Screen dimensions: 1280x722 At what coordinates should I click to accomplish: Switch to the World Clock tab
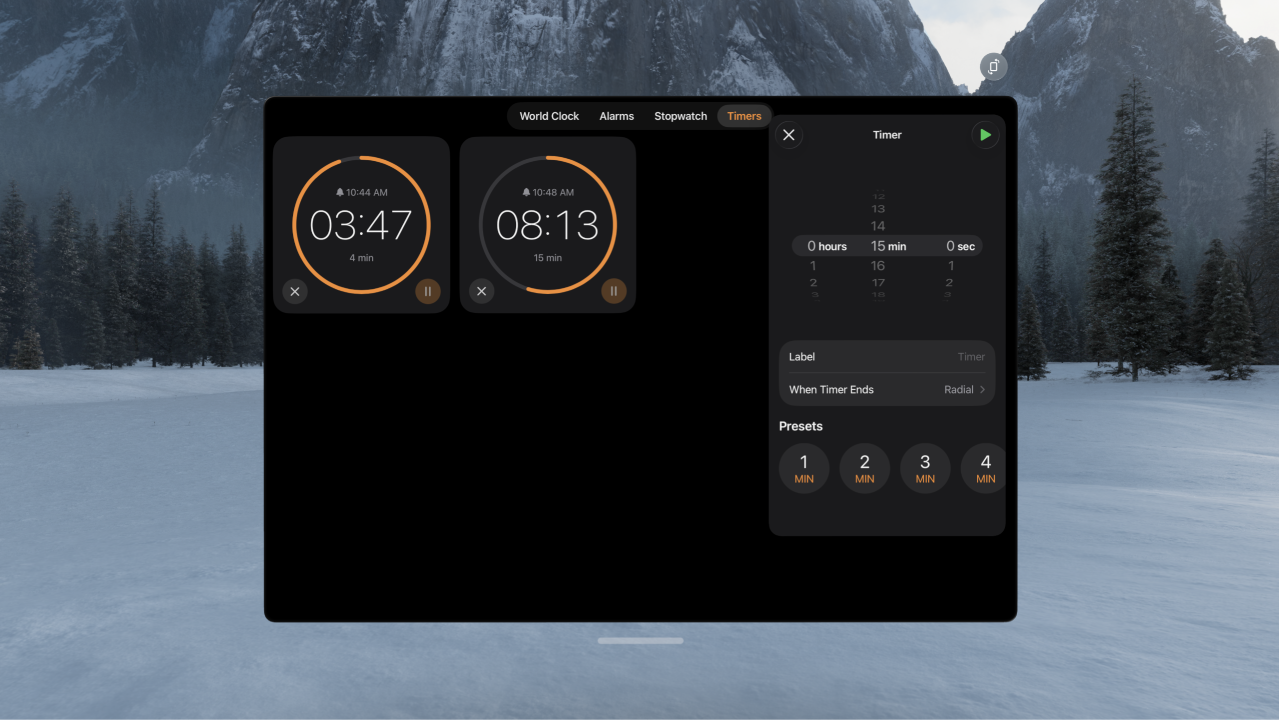[549, 115]
